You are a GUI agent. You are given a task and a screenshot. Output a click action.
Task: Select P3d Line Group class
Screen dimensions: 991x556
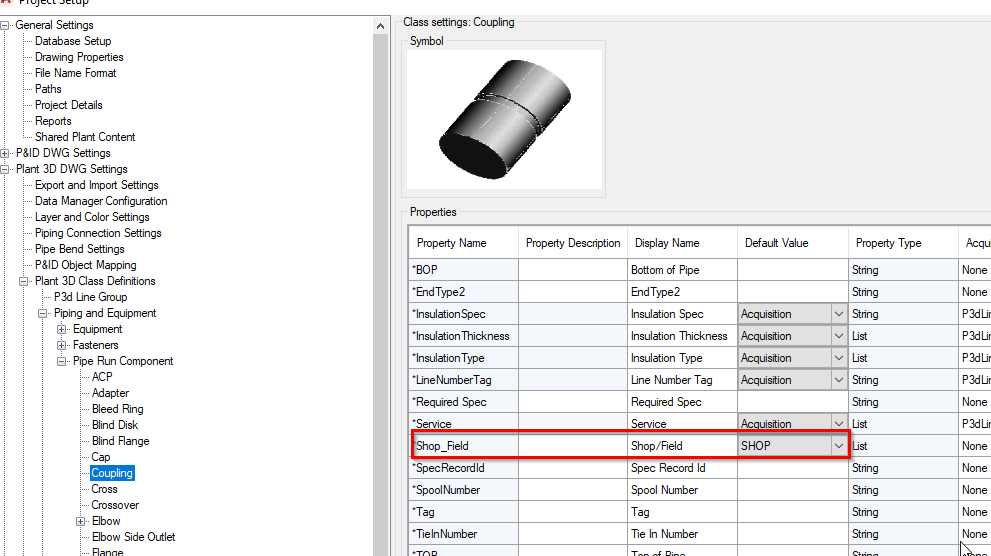click(90, 297)
